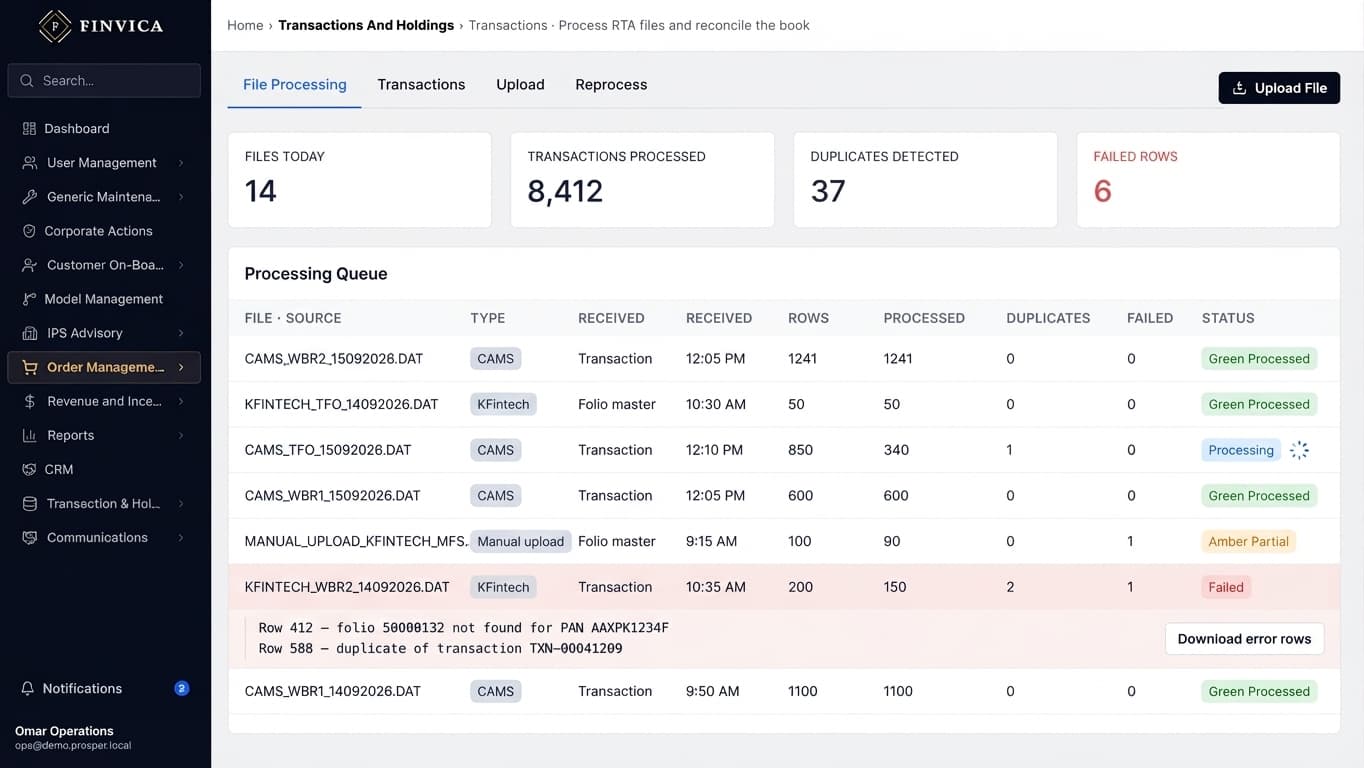Click the Dashboard grid icon
This screenshot has width=1364, height=768.
coord(29,129)
